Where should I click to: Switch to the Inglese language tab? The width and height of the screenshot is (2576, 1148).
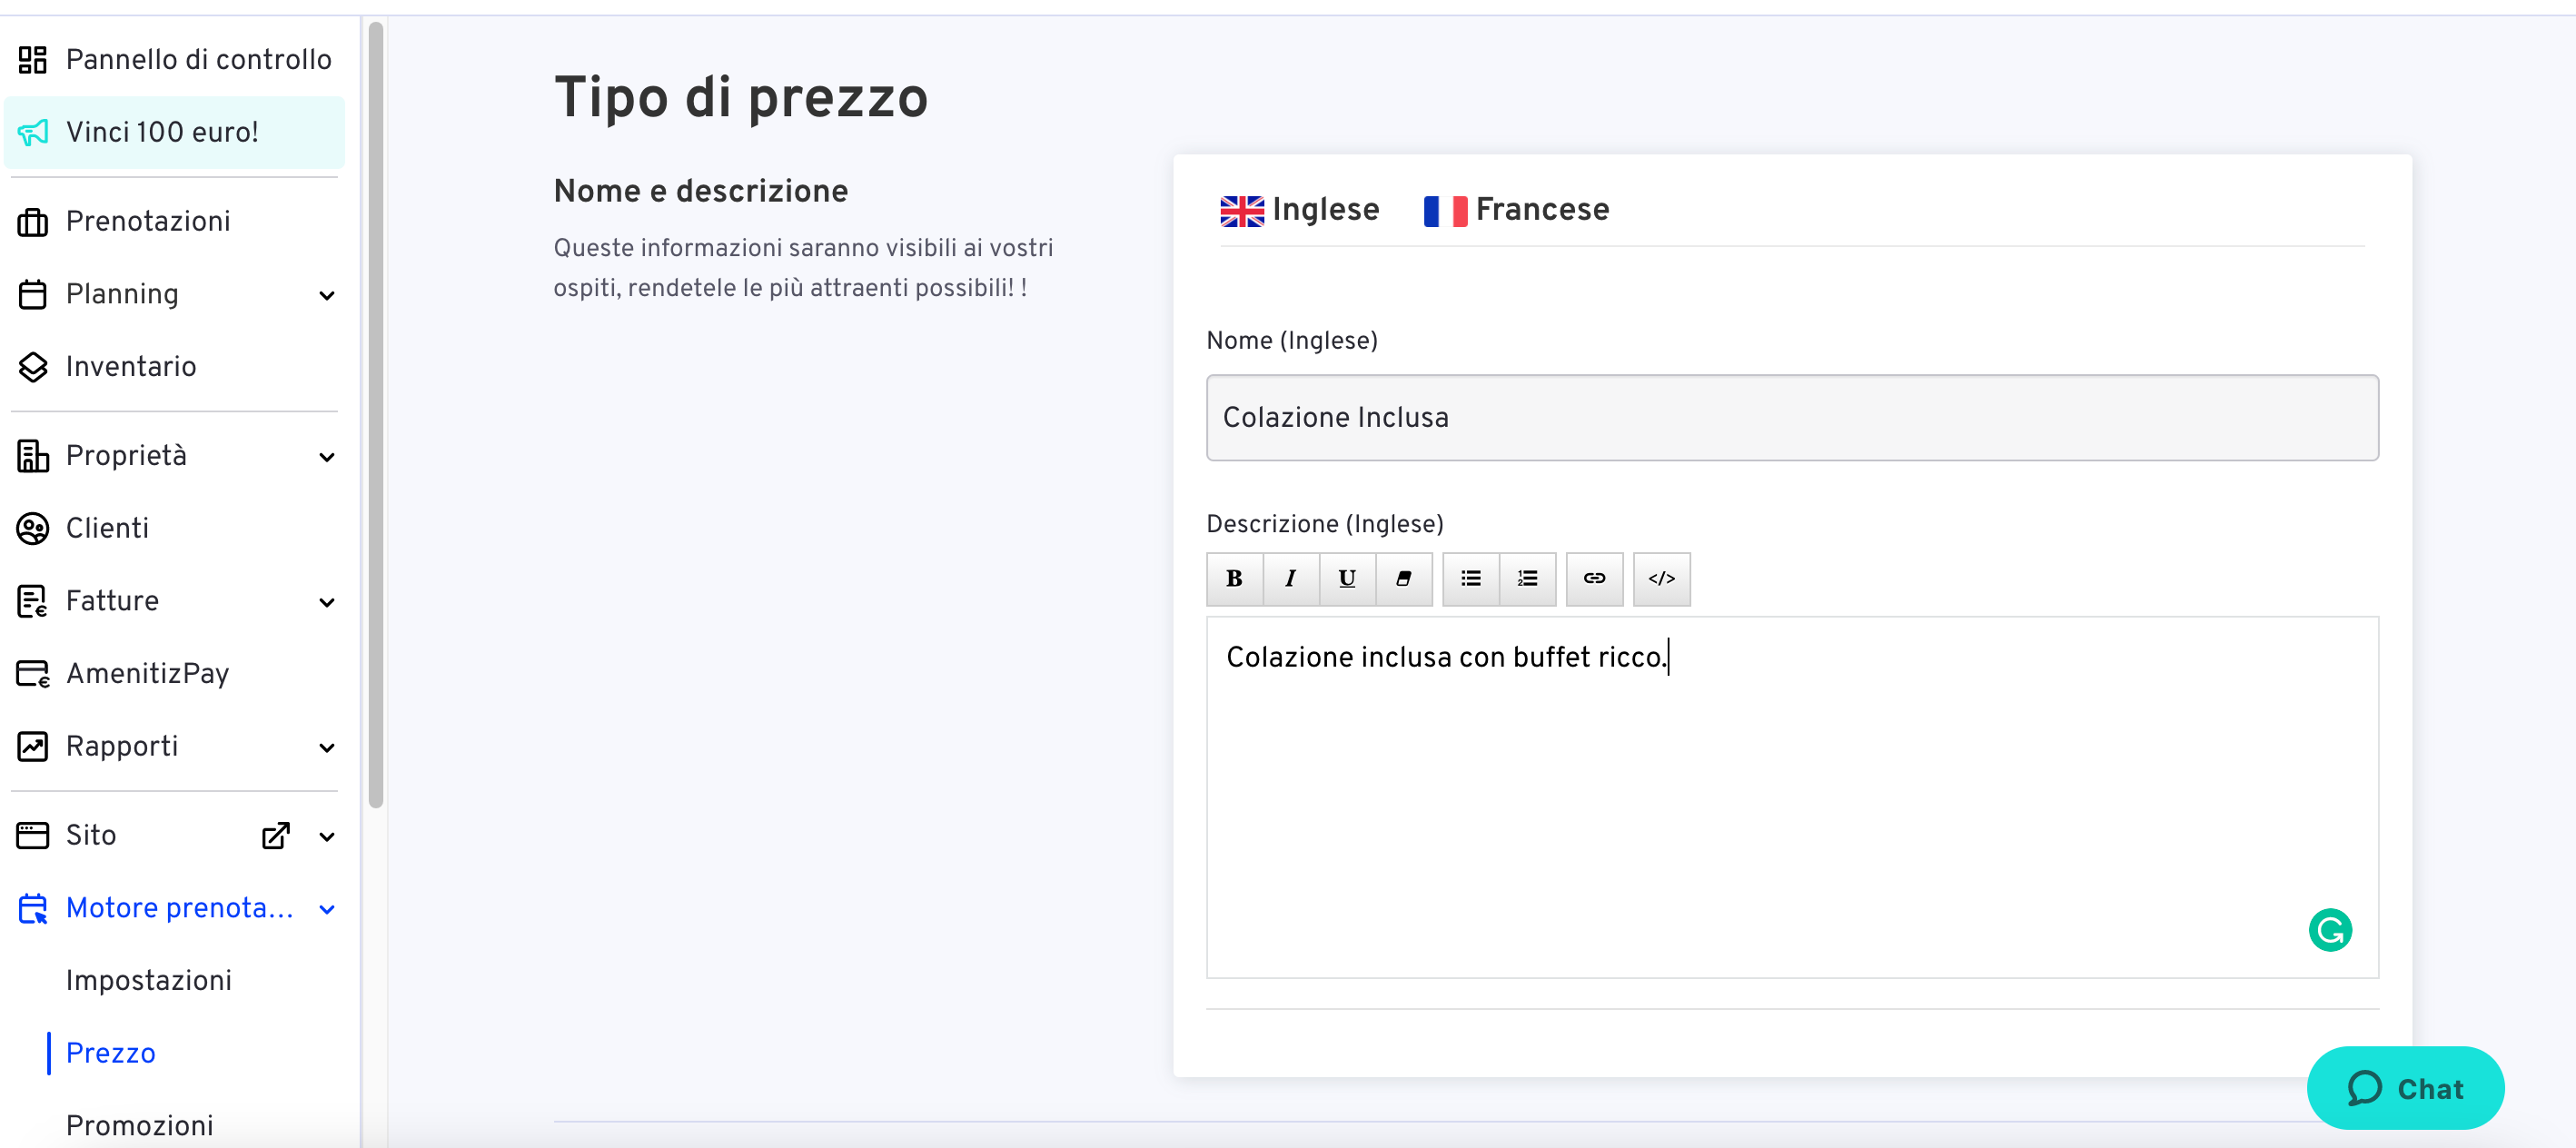coord(1299,210)
